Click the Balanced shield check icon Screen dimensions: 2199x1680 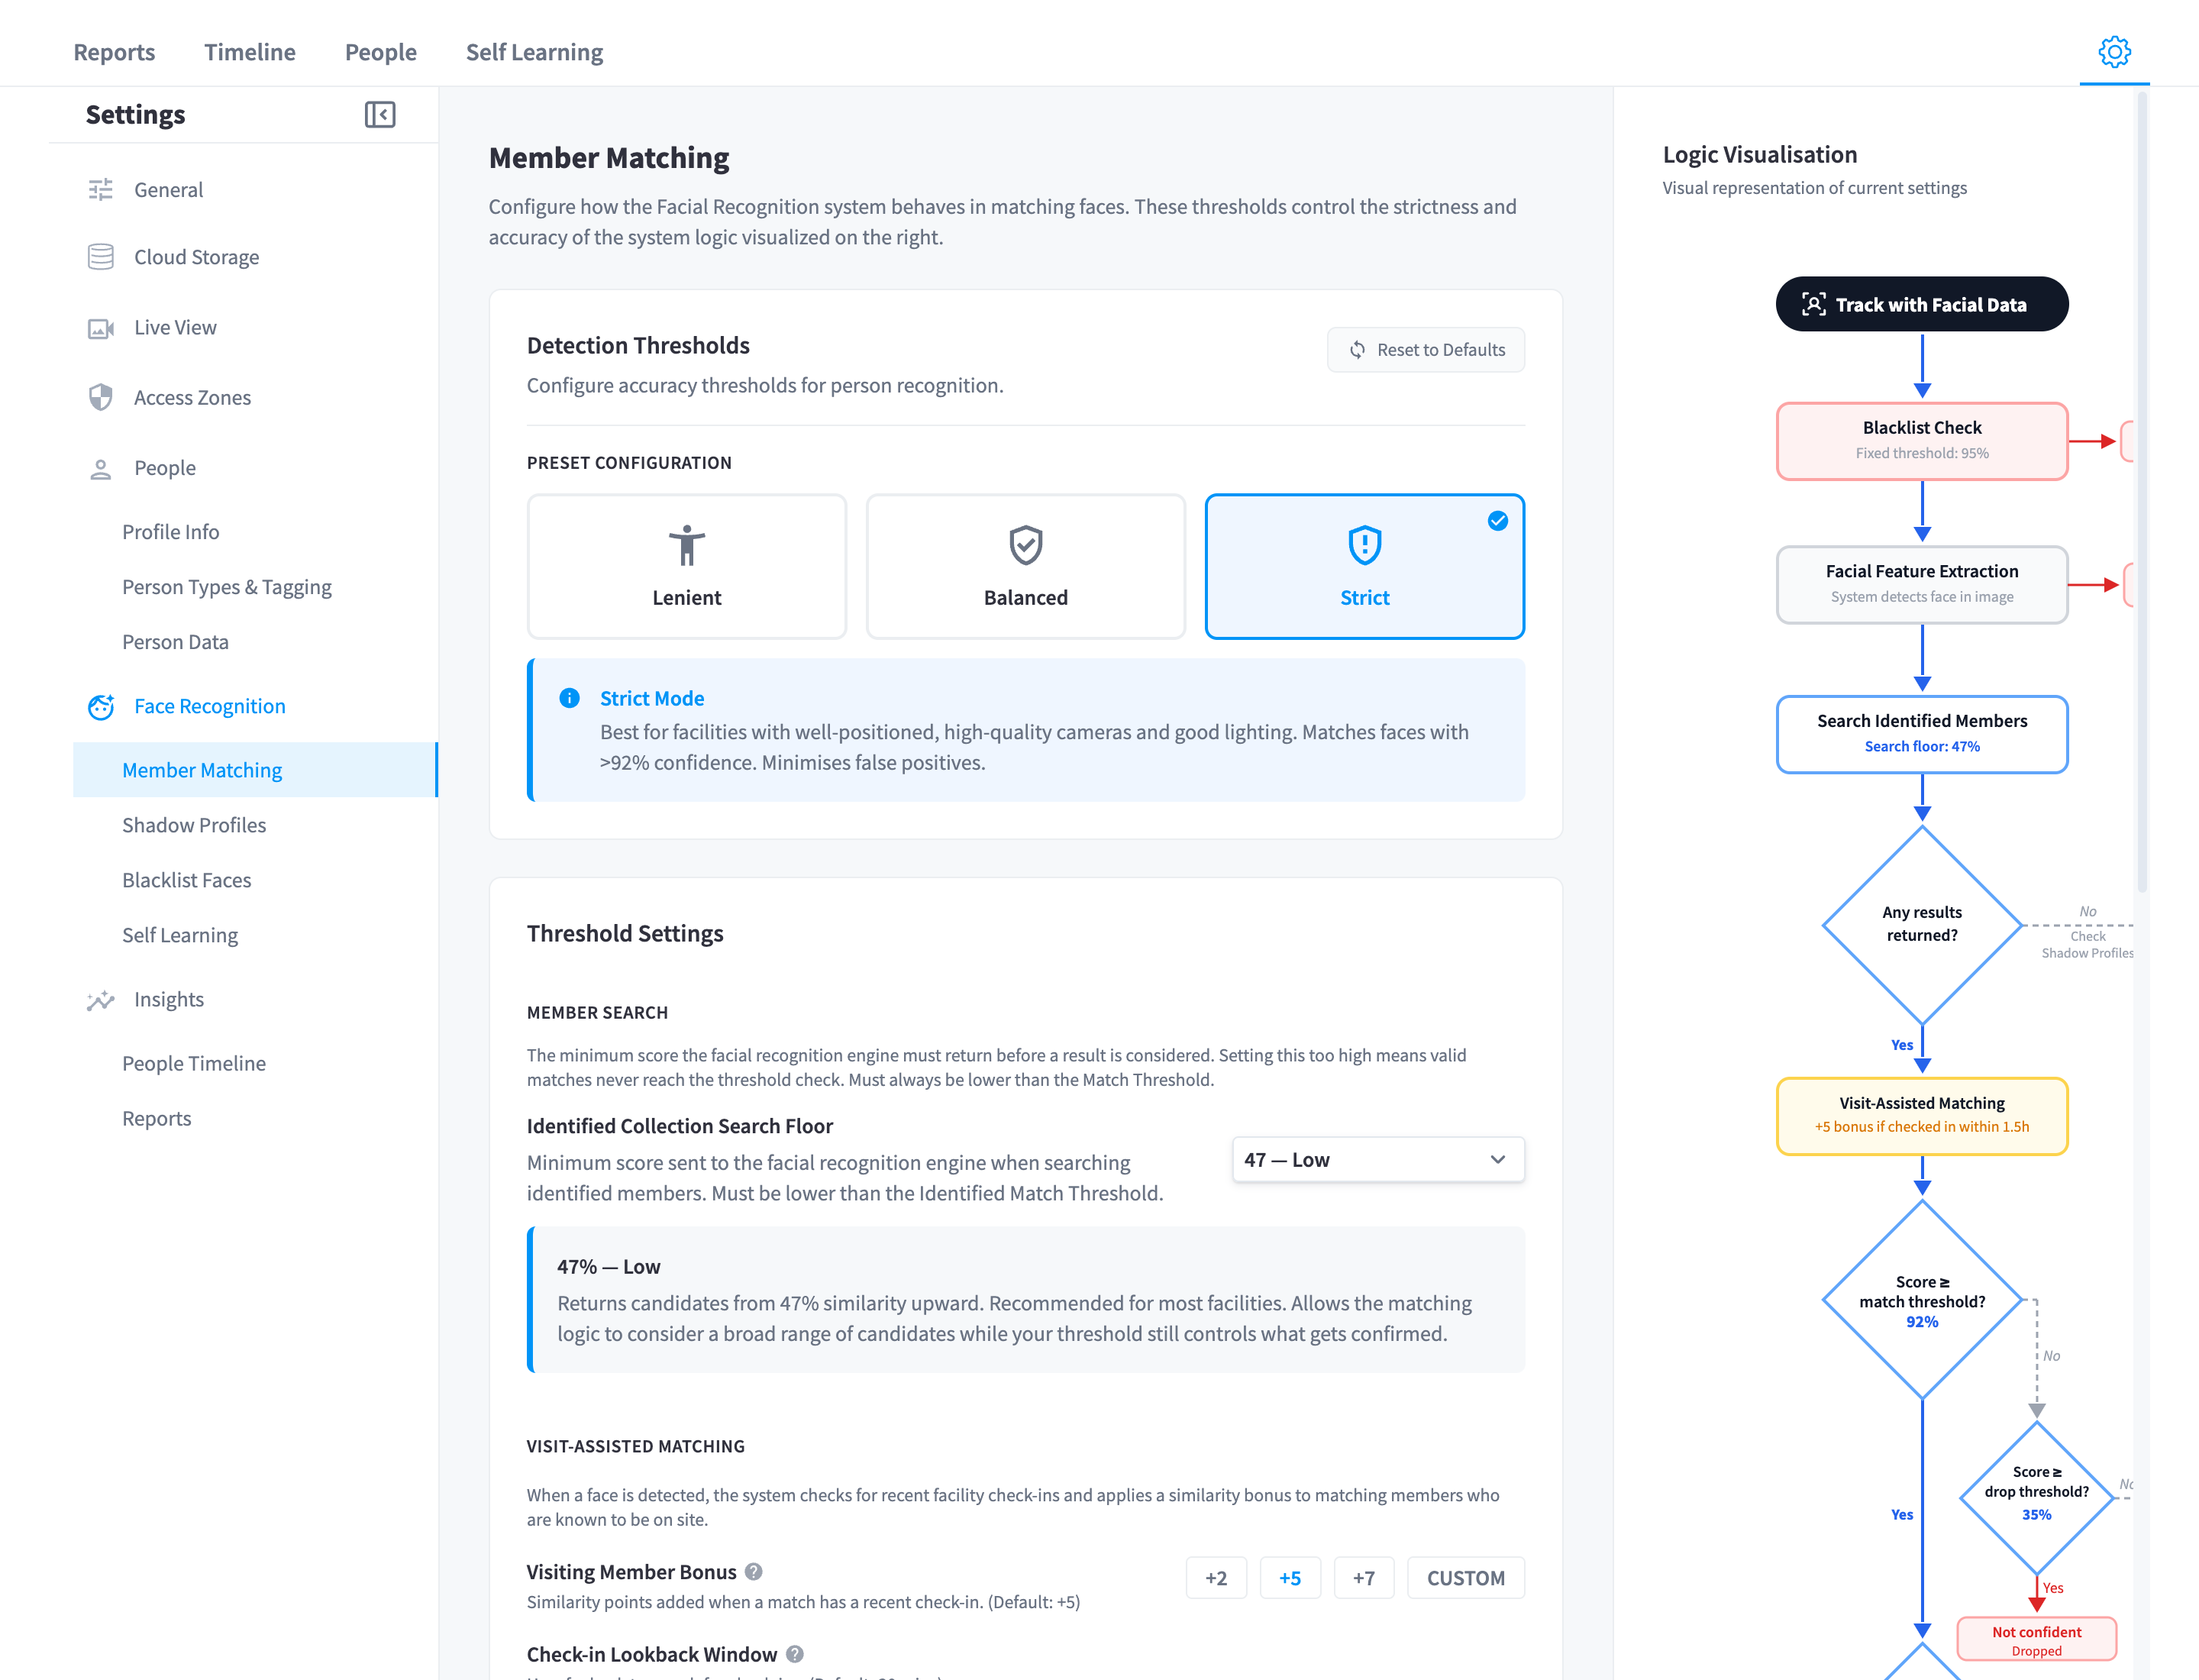tap(1026, 546)
